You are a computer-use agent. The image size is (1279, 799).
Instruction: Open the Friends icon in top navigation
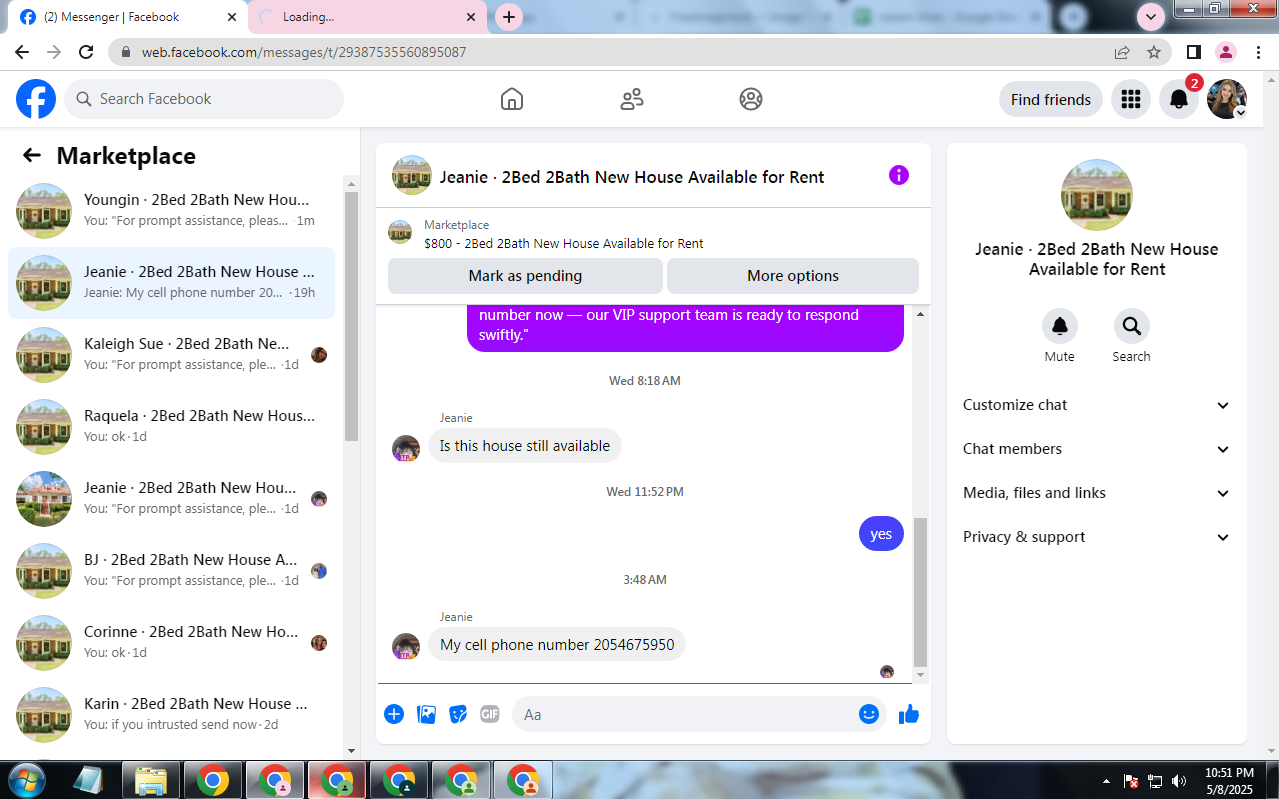click(x=632, y=99)
